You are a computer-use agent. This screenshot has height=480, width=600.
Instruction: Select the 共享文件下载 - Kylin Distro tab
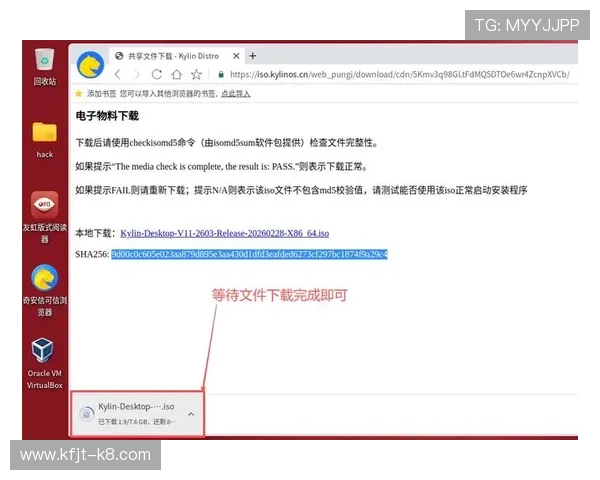point(178,56)
